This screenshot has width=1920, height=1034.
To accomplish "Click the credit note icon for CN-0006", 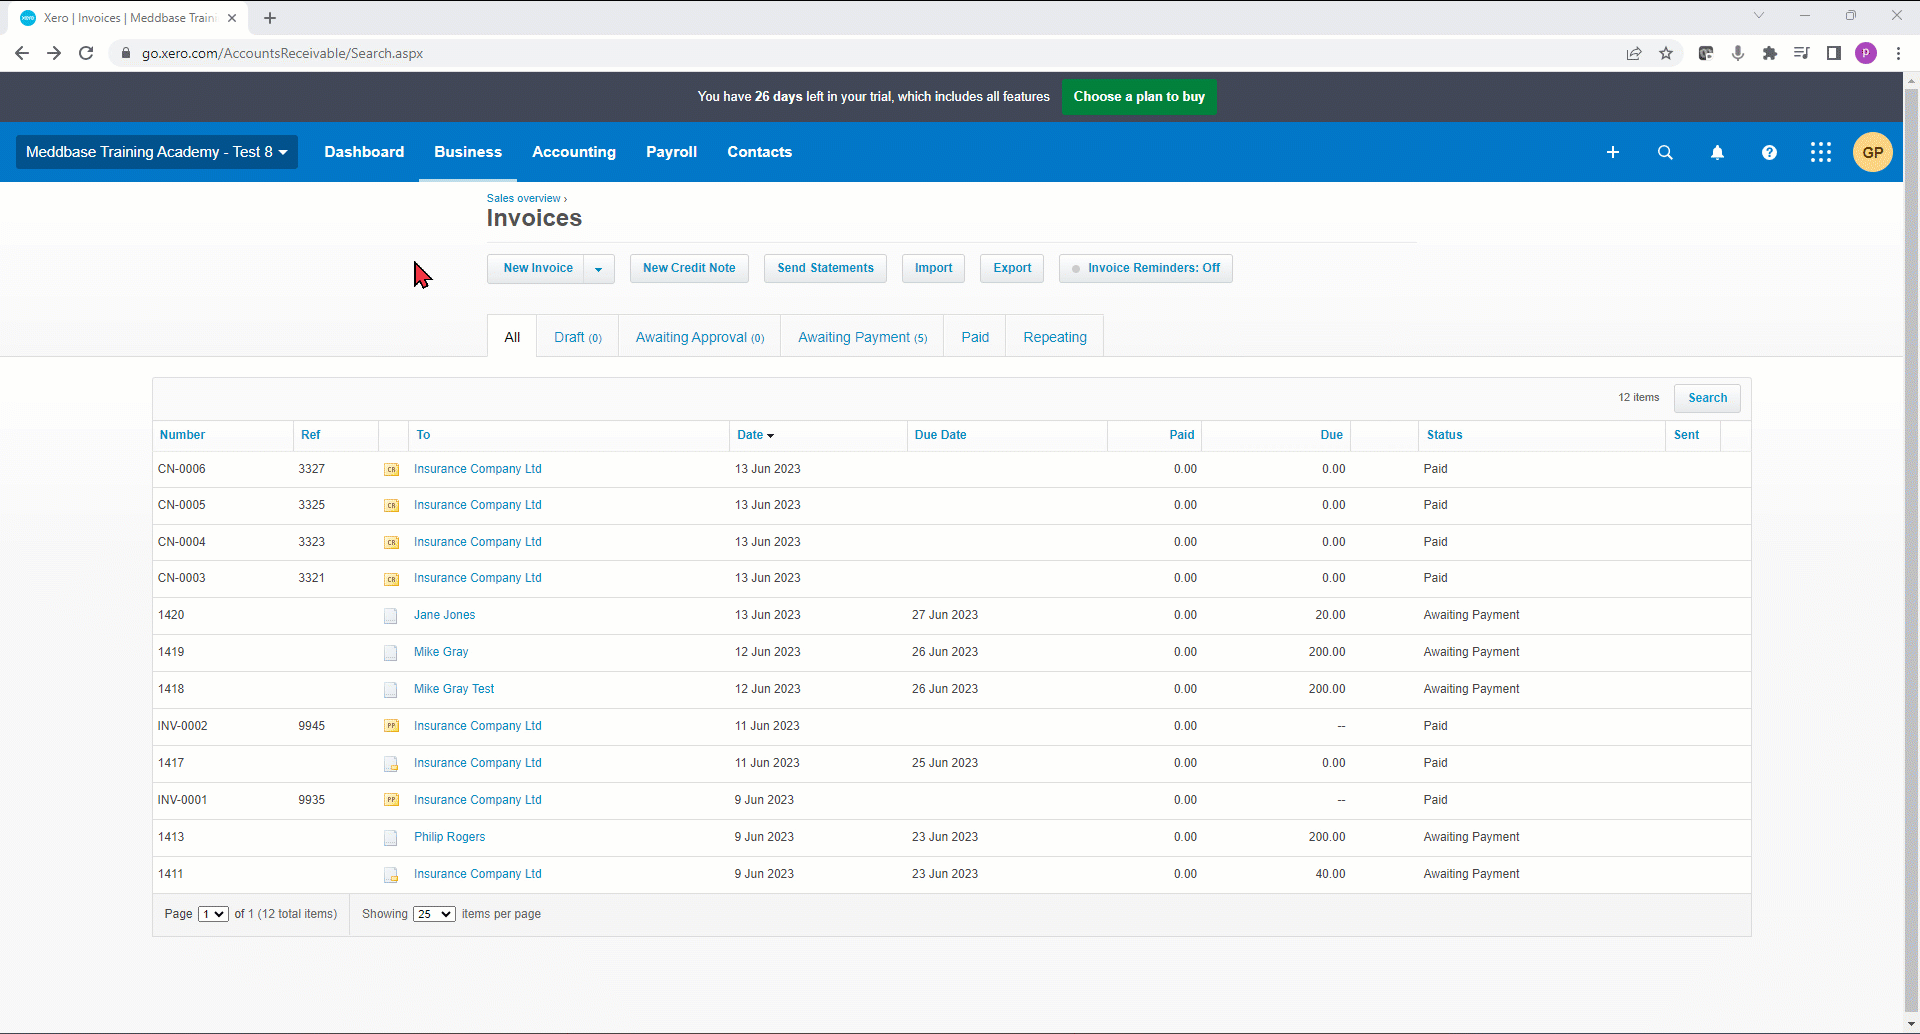I will 391,469.
